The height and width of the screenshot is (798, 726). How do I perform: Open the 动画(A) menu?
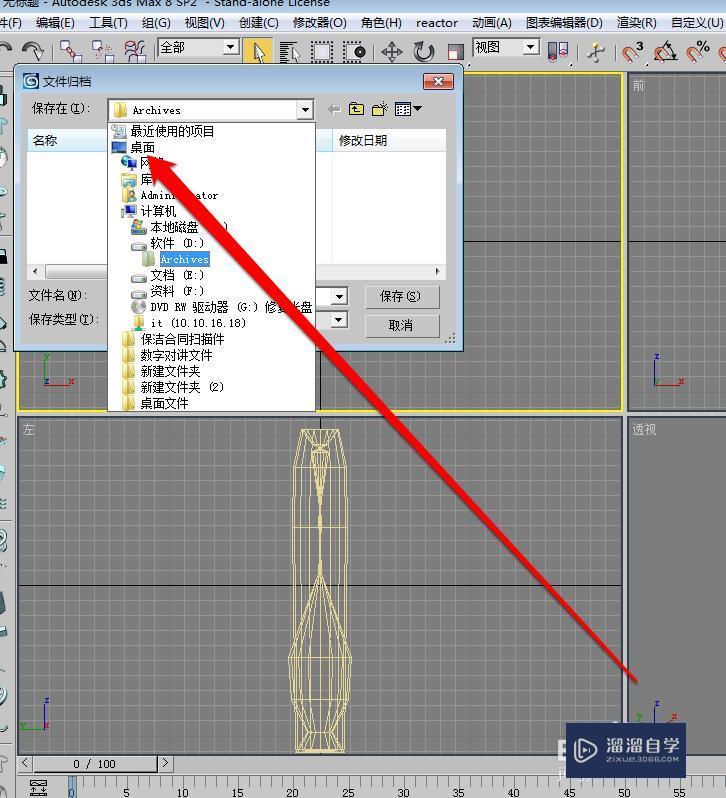tap(491, 23)
